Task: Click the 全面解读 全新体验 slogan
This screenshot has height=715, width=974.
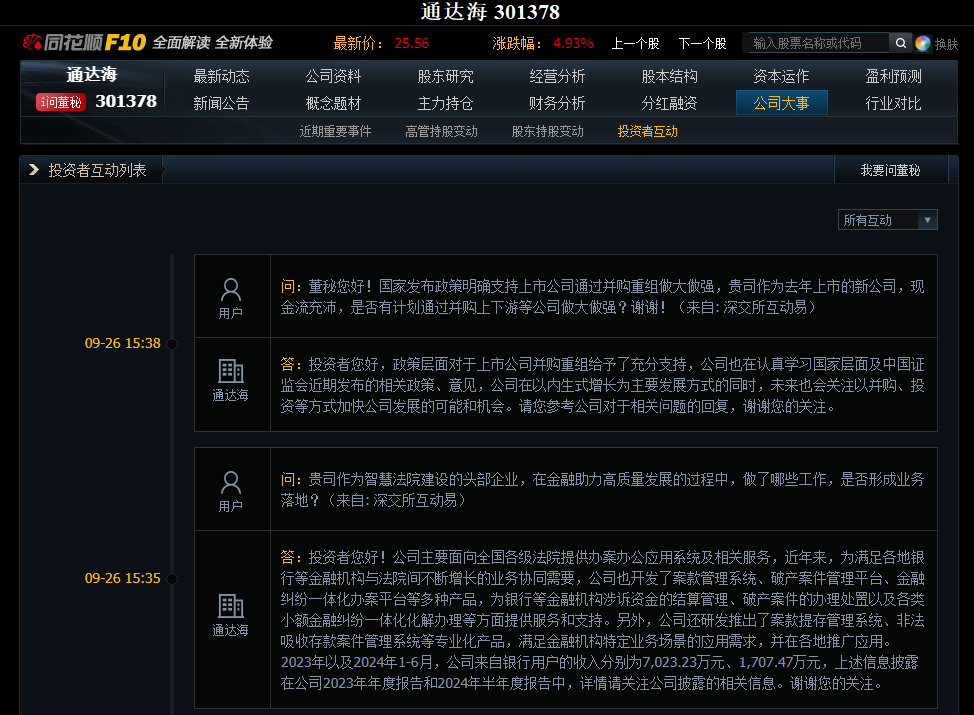Action: [212, 43]
